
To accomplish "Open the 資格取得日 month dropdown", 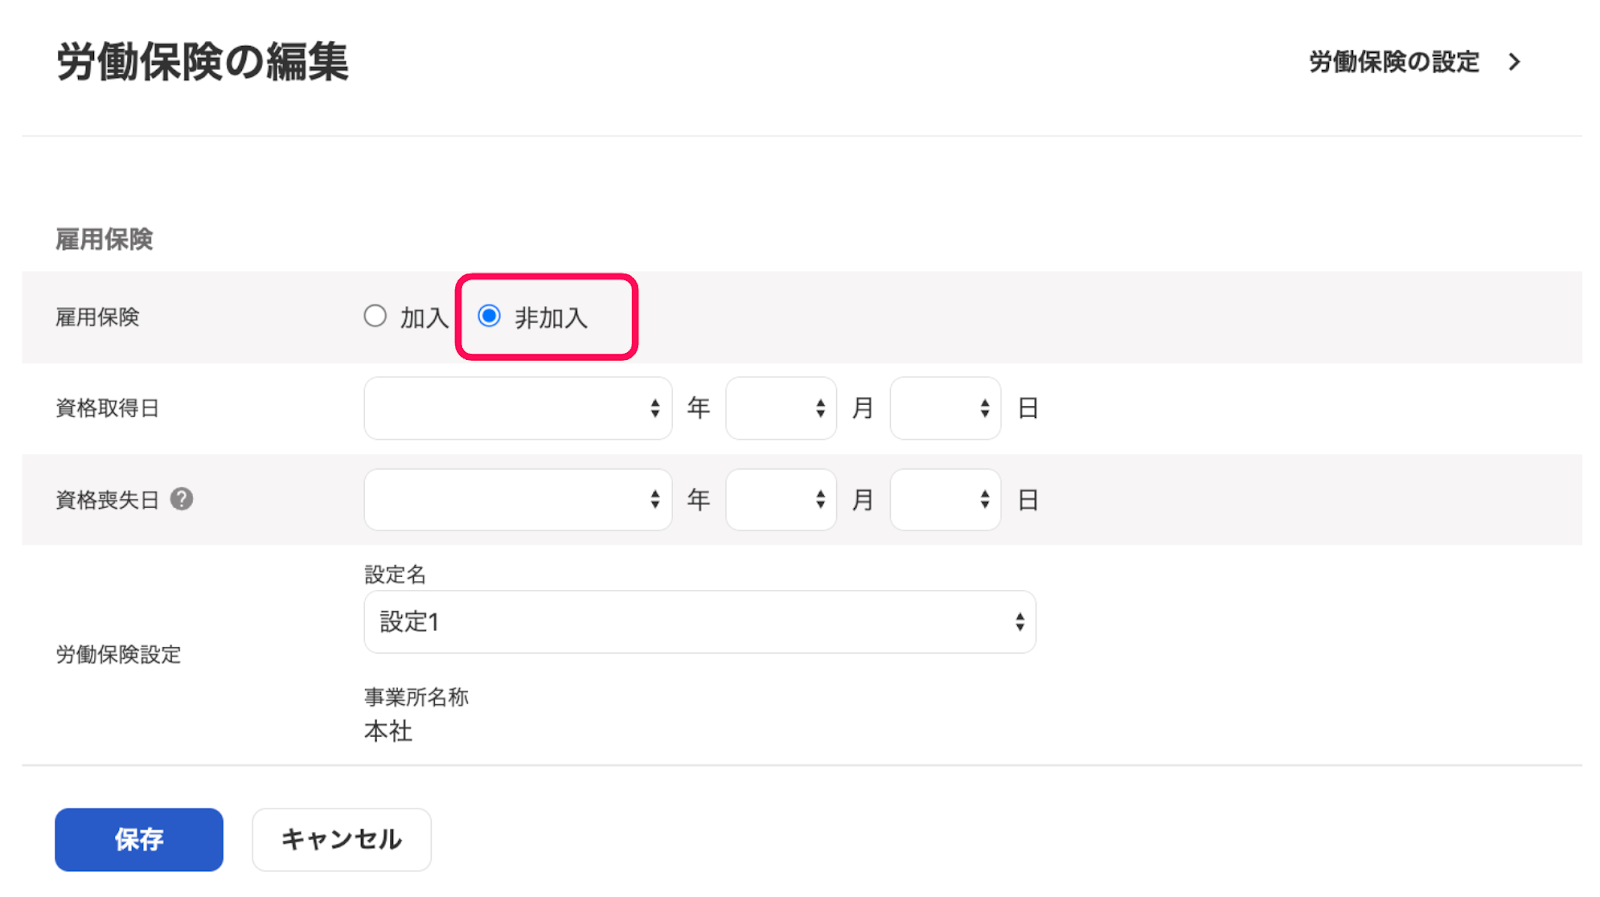I will click(780, 408).
